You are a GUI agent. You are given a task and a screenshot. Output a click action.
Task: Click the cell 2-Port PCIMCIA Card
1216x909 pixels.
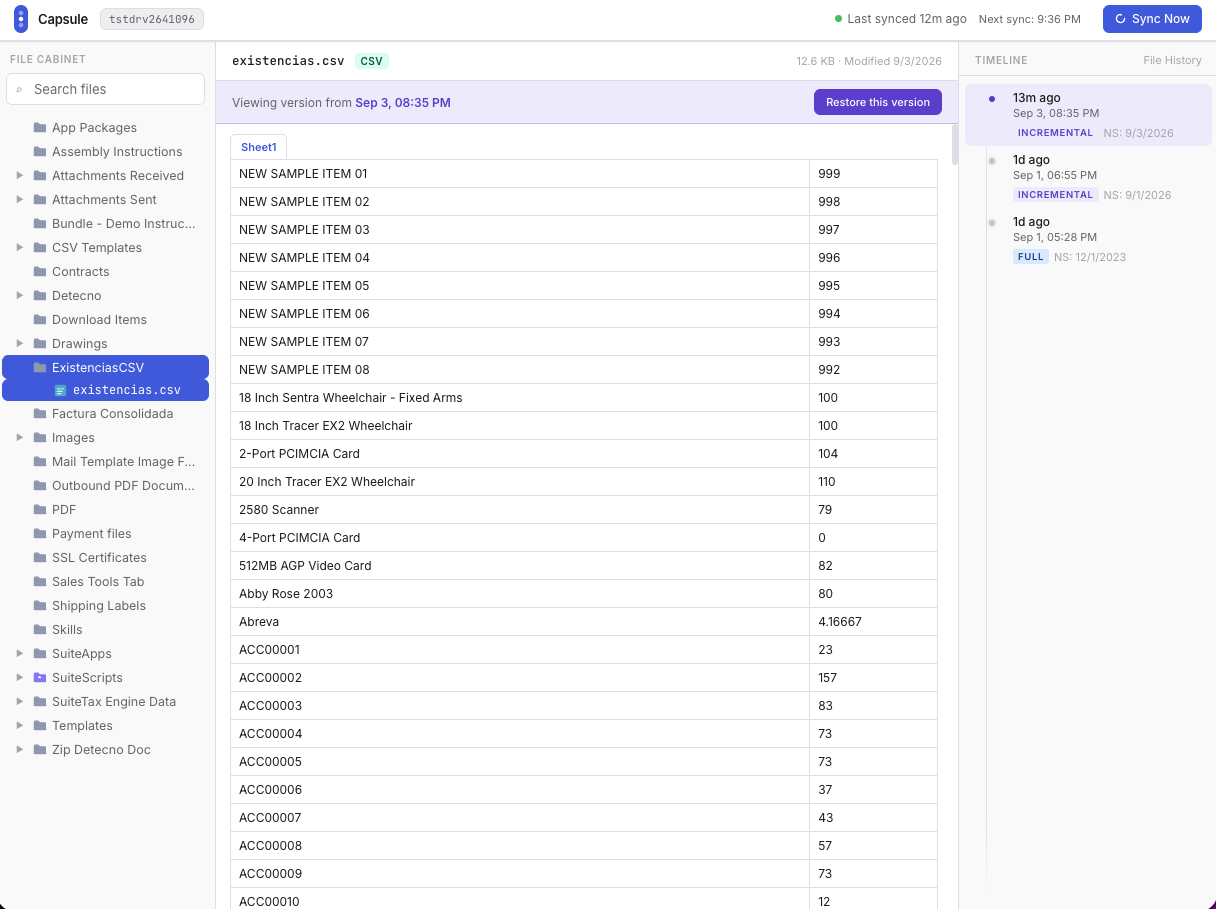[520, 454]
